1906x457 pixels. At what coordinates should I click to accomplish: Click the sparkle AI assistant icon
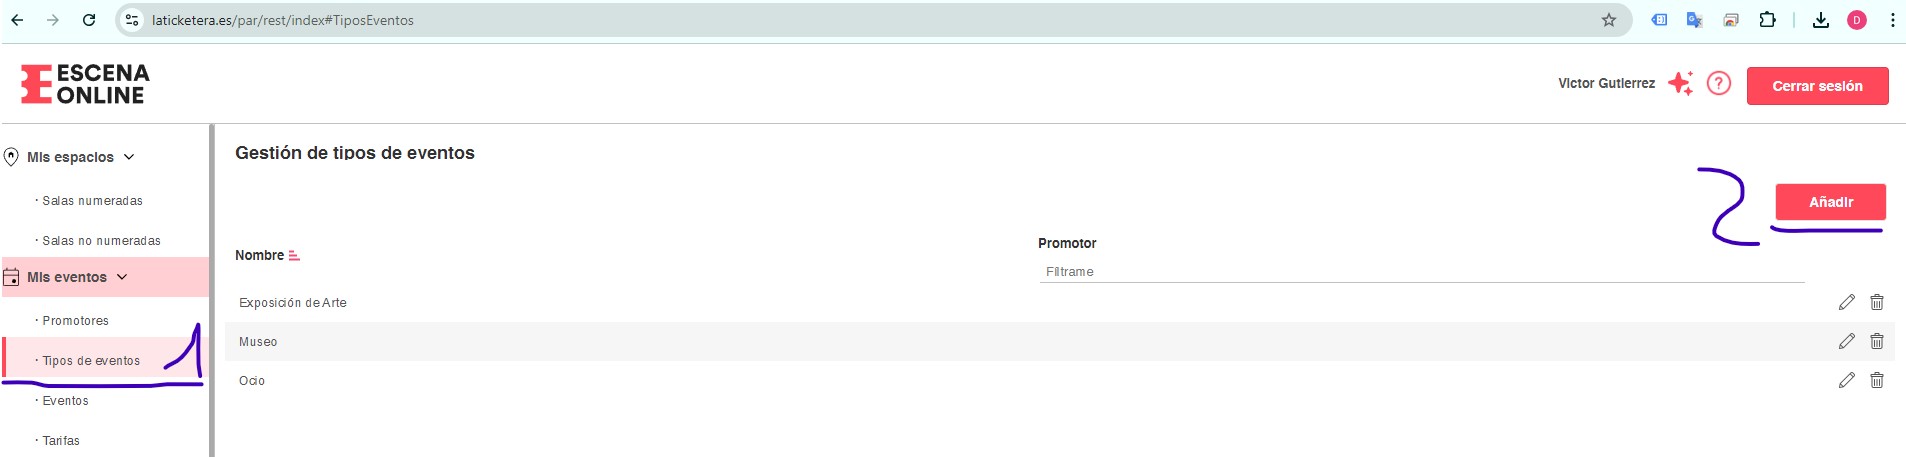[x=1681, y=83]
